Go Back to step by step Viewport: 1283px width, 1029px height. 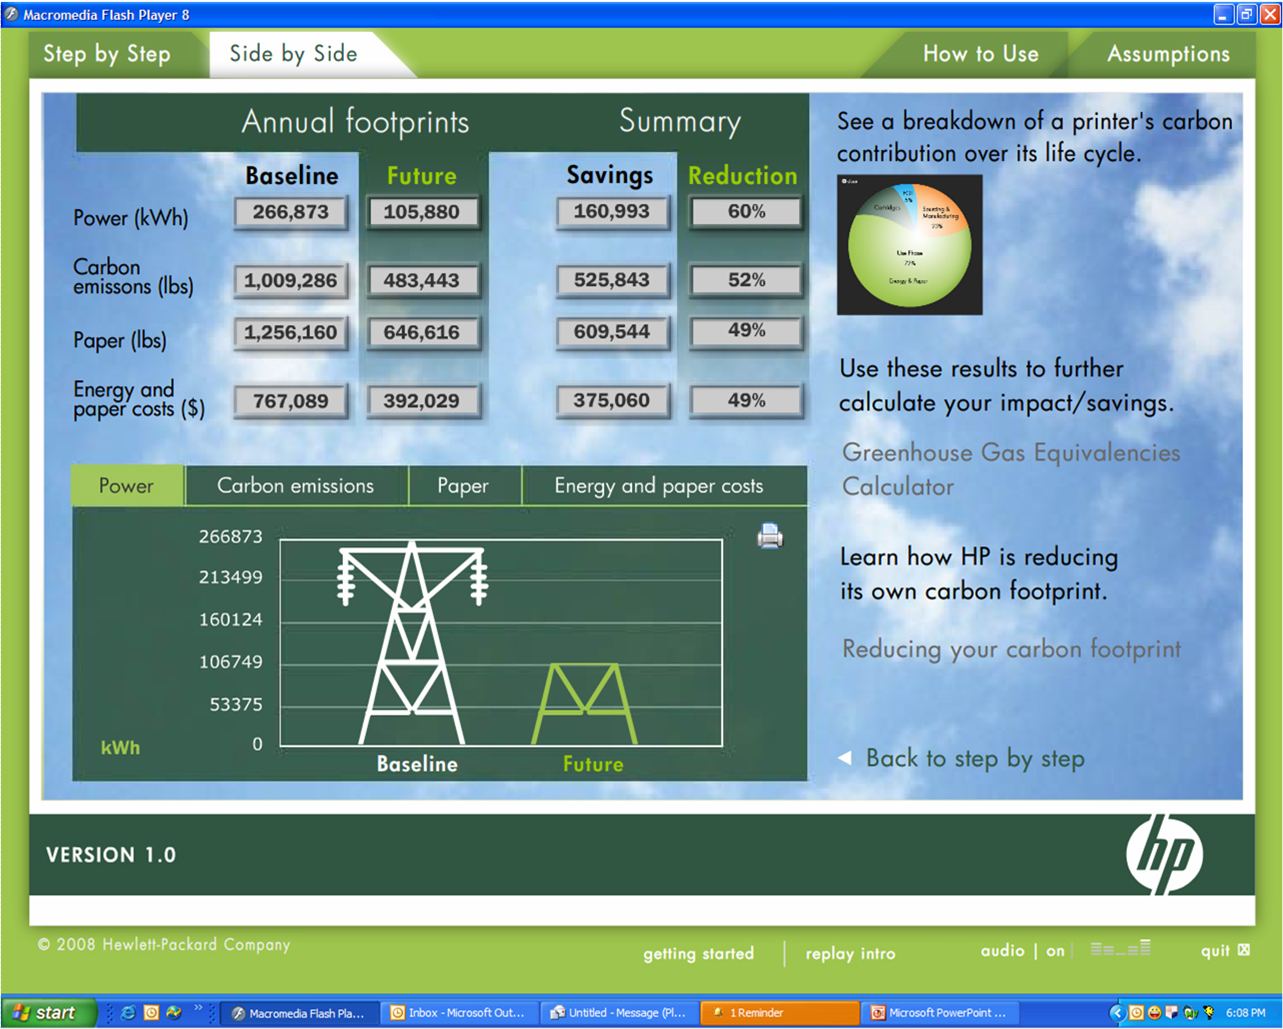(x=975, y=758)
